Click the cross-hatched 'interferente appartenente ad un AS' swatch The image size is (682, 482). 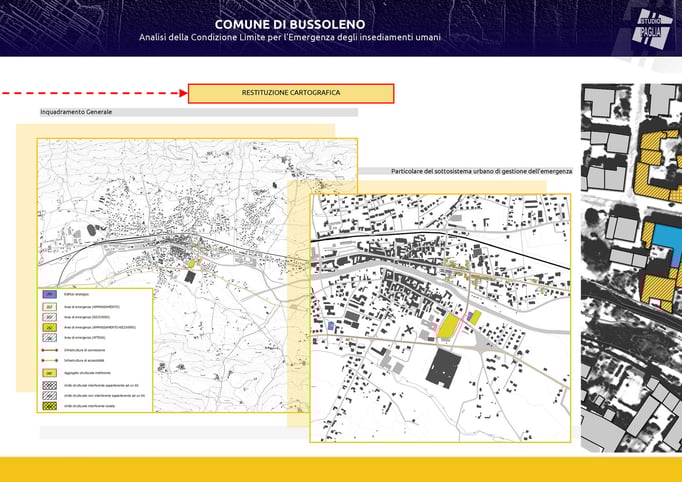[x=50, y=385]
